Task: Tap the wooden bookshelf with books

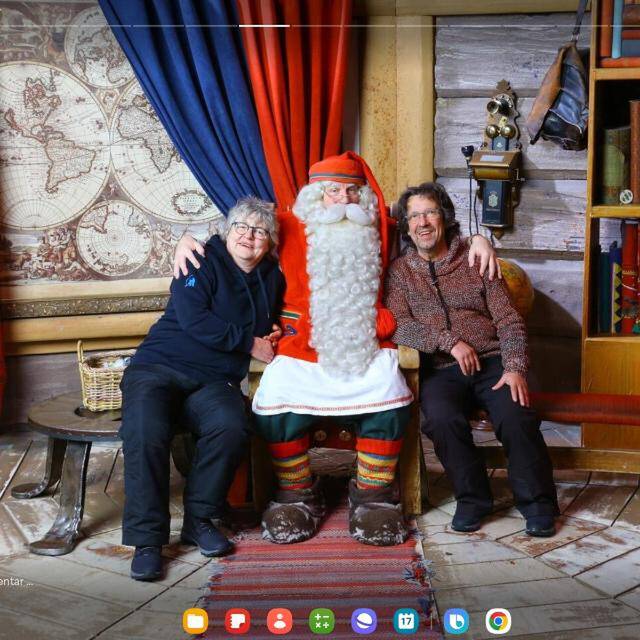Action: 612,200
